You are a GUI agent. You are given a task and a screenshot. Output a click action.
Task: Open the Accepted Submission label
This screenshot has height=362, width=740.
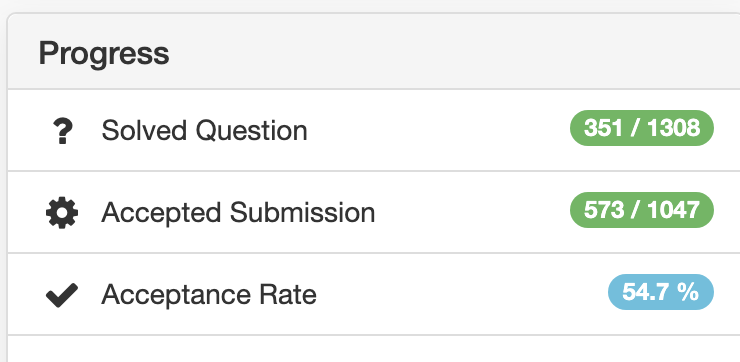pyautogui.click(x=238, y=212)
